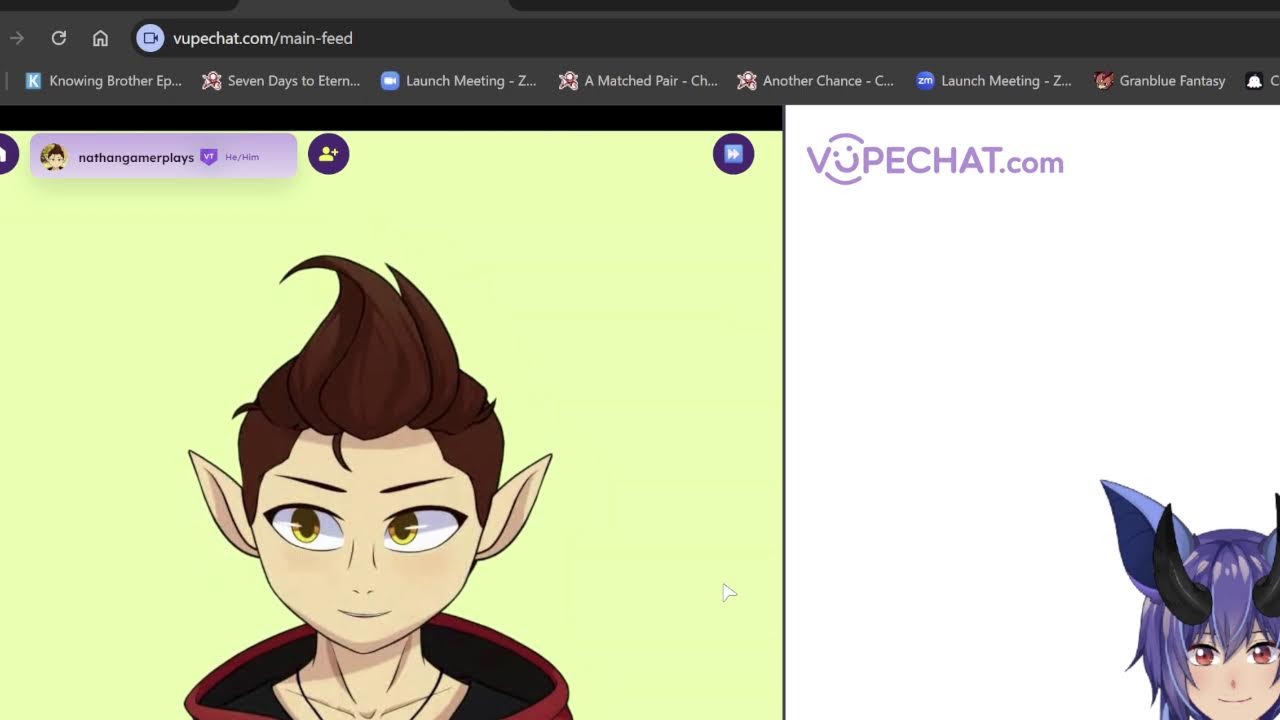Open the Knowing Brother Ep... bookmark
1280x720 pixels.
(x=104, y=81)
